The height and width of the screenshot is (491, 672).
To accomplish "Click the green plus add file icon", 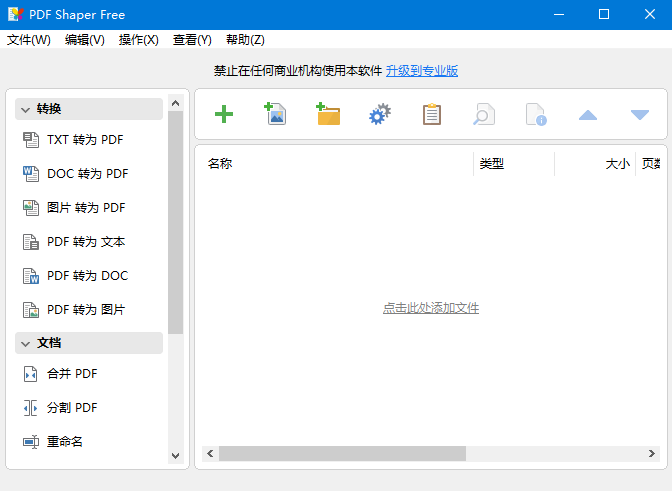I will pyautogui.click(x=224, y=114).
